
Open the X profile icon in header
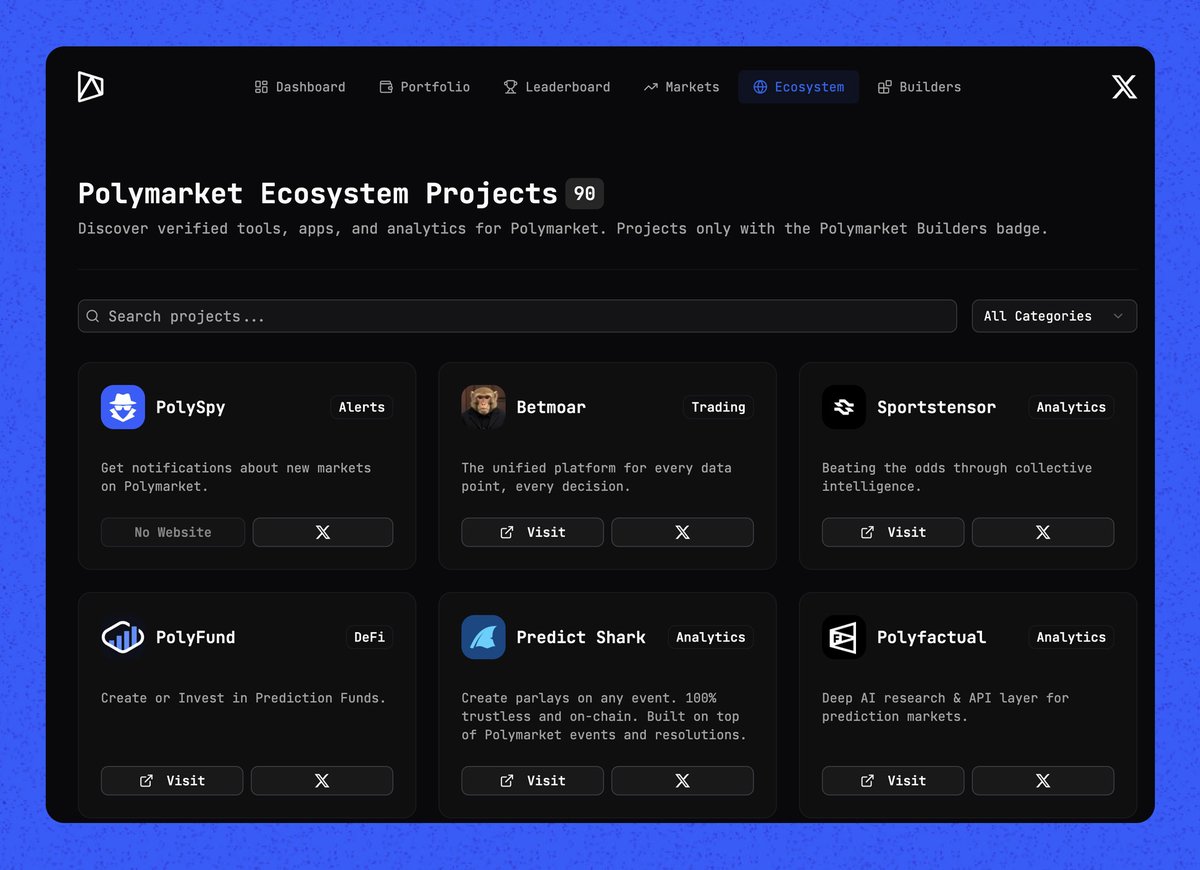pos(1124,87)
